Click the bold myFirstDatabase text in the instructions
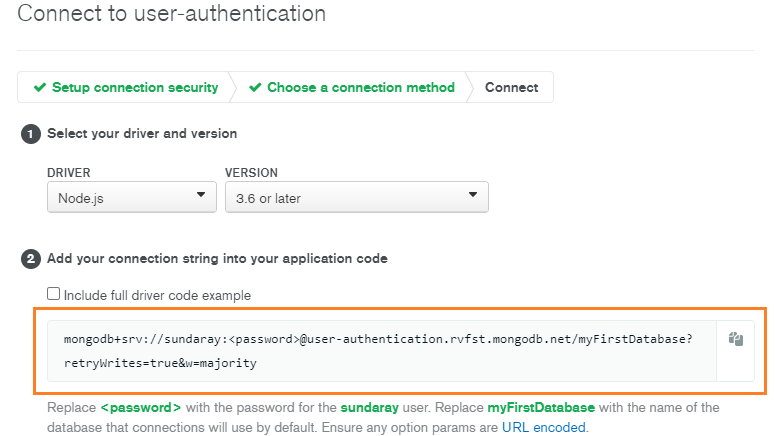775x436 pixels. 541,409
